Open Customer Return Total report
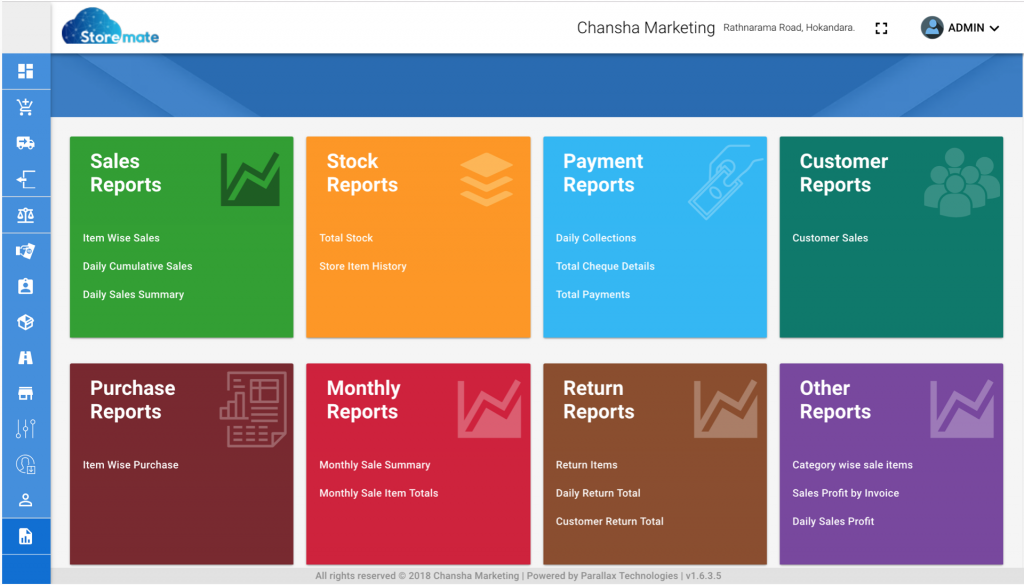The width and height of the screenshot is (1024, 585). 609,521
